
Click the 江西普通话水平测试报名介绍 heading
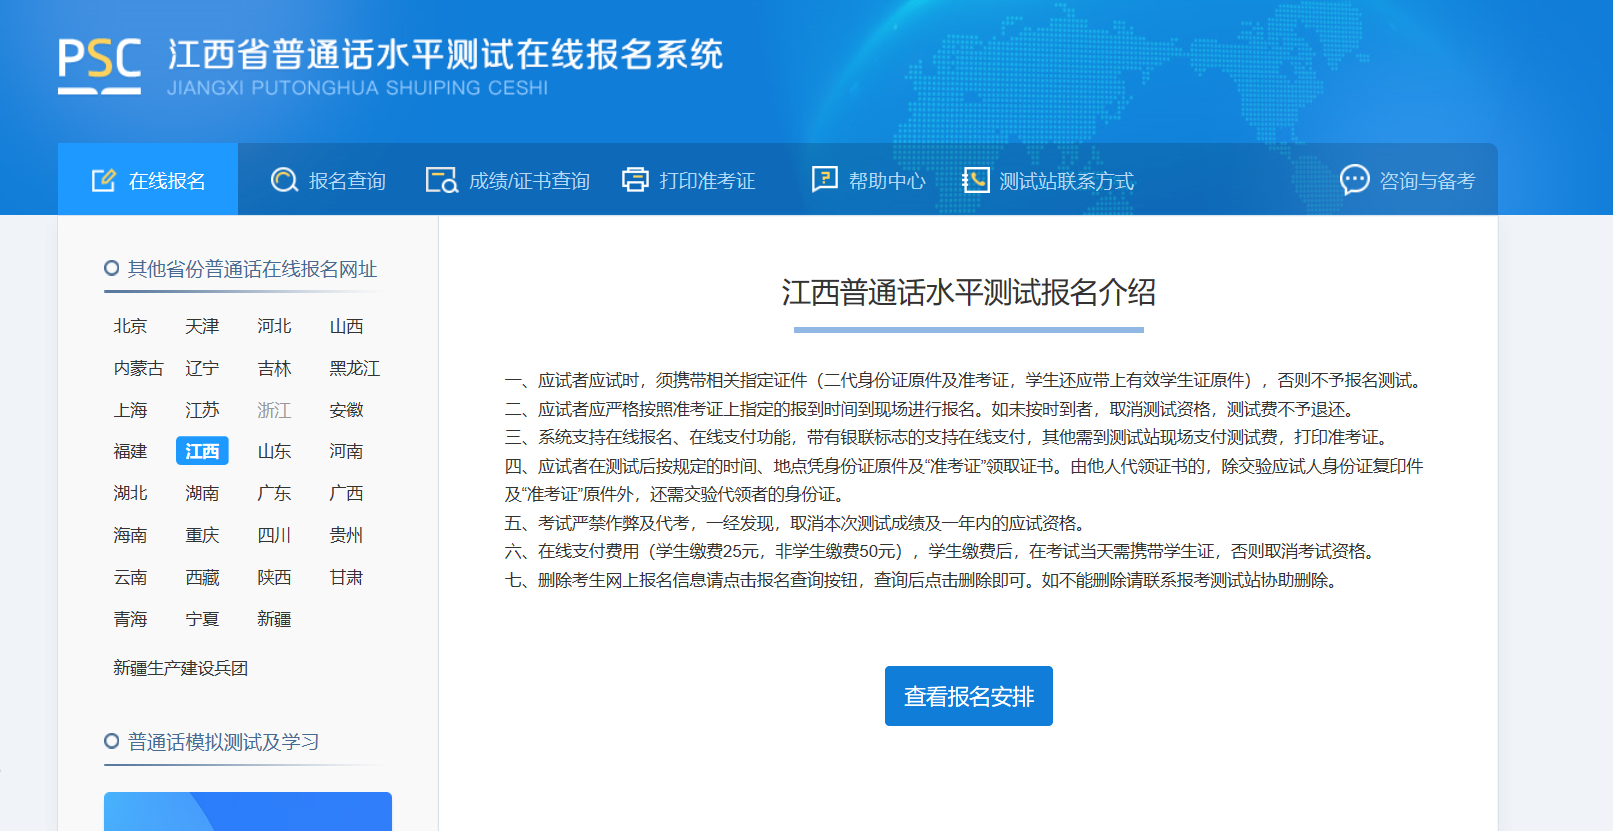[x=969, y=293]
